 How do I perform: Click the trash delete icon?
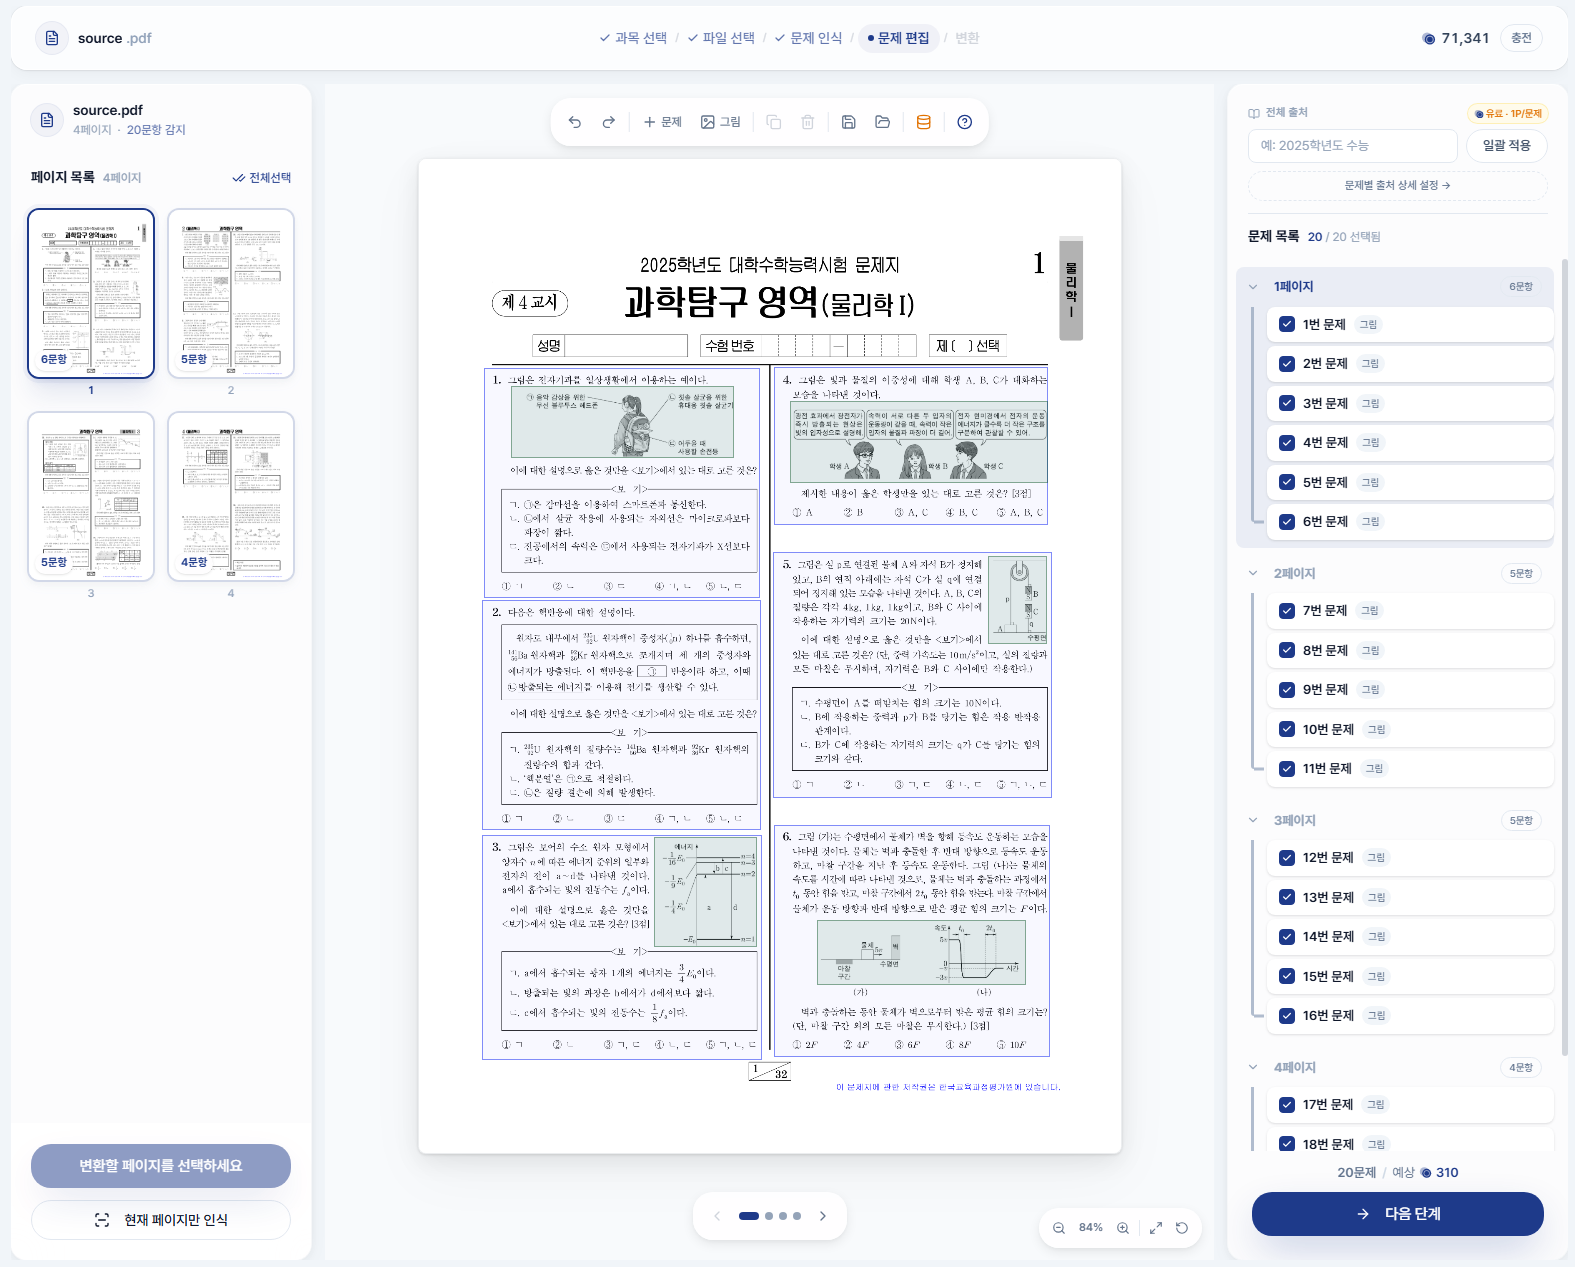pyautogui.click(x=808, y=122)
